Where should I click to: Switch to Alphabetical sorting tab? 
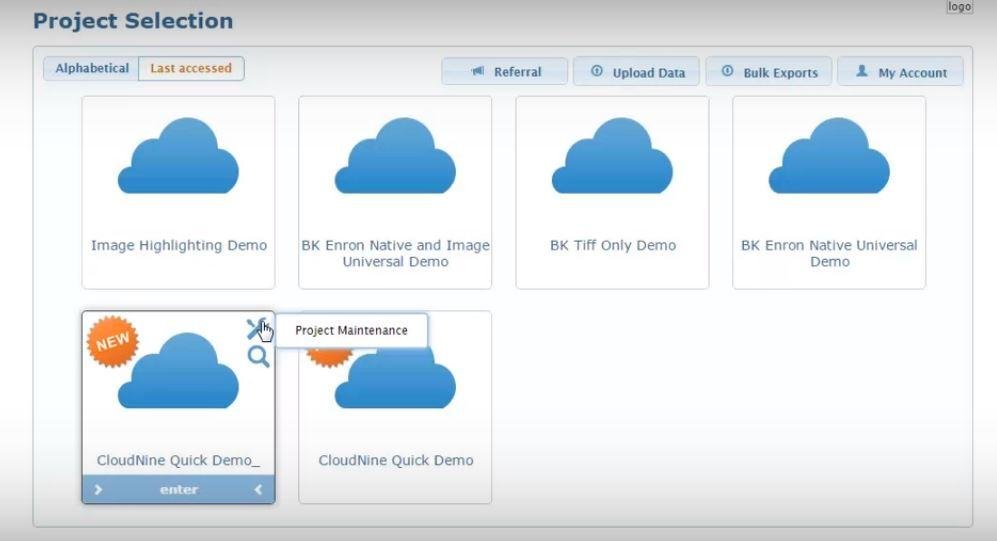92,69
